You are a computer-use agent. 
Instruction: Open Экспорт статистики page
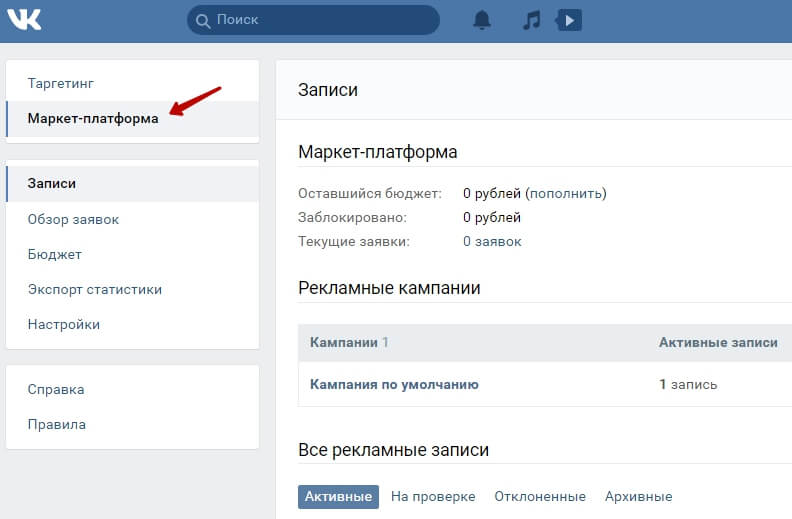tap(95, 289)
